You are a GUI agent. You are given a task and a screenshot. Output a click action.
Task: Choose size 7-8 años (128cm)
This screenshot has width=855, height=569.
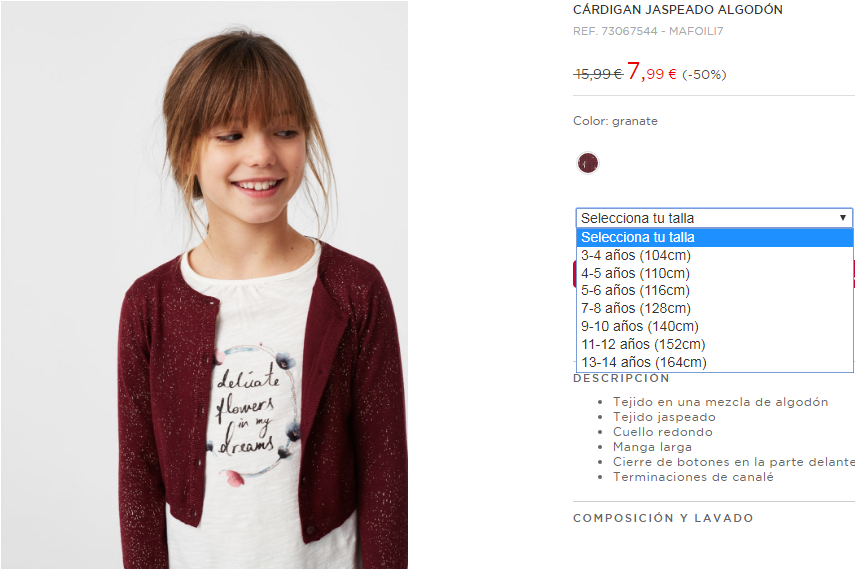tap(714, 309)
